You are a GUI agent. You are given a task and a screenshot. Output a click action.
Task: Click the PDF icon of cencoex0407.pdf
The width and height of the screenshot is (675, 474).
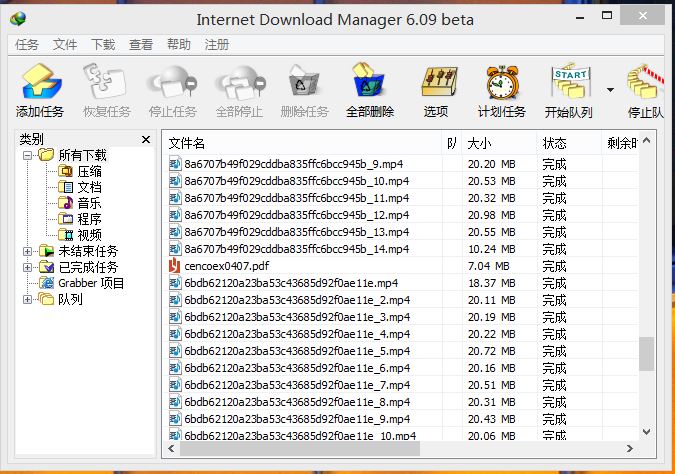coord(175,266)
